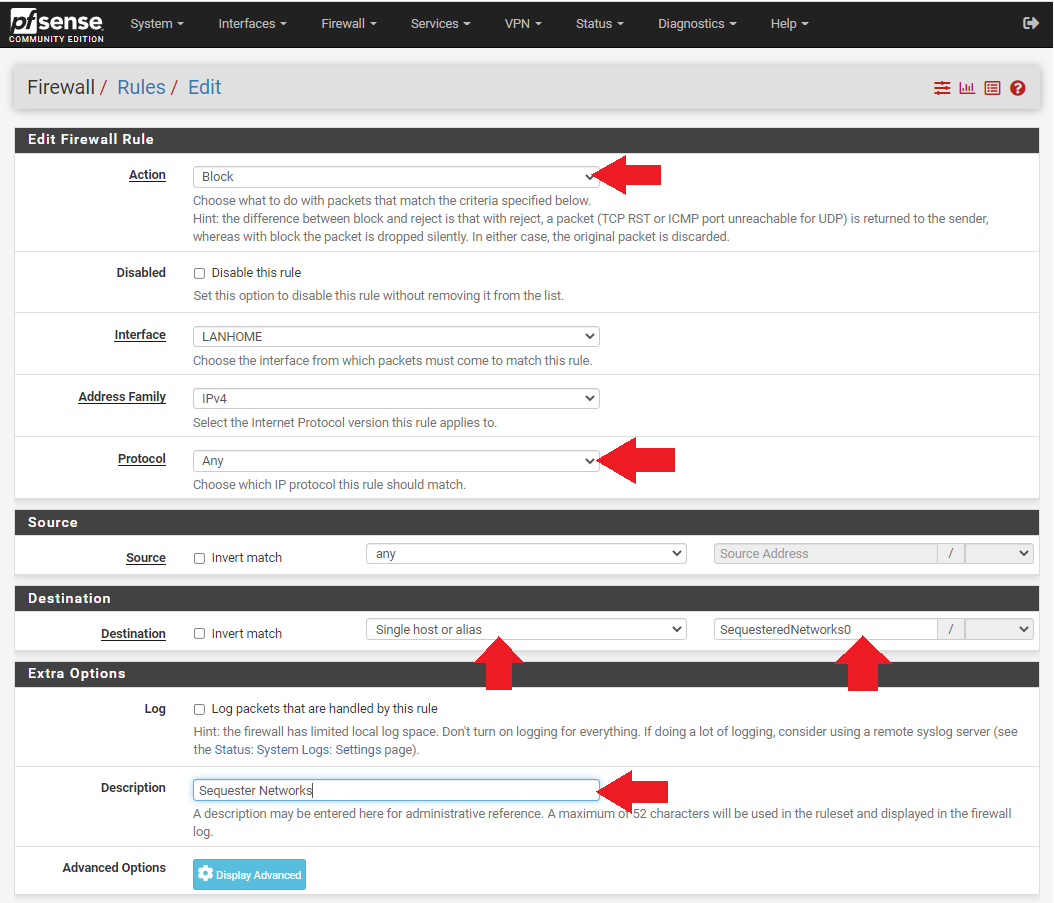The image size is (1054, 903).
Task: Follow the Edit breadcrumb link
Action: coord(204,87)
